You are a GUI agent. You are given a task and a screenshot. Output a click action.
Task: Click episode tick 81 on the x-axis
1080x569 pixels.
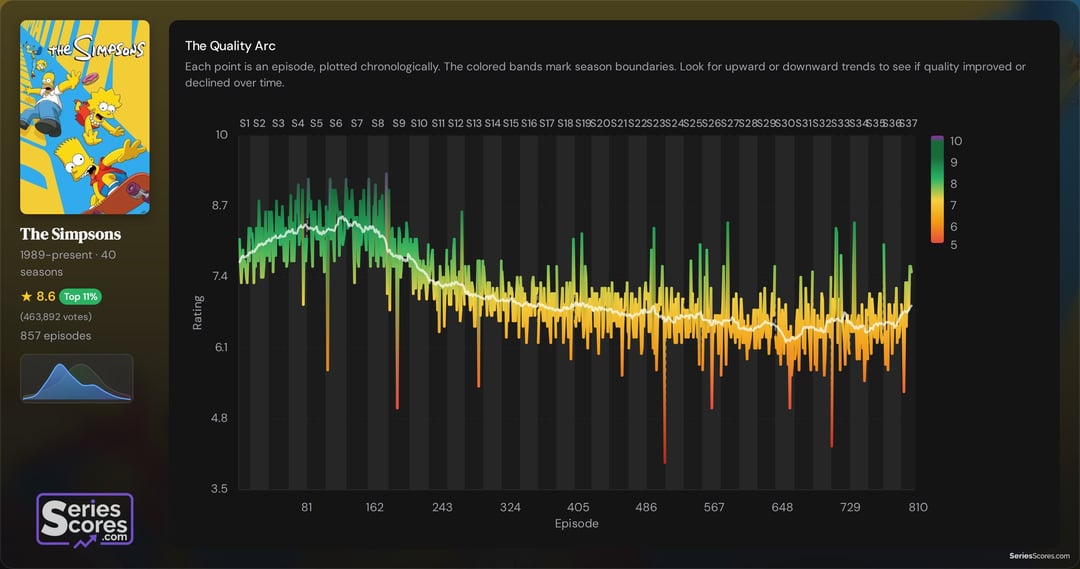pos(307,507)
